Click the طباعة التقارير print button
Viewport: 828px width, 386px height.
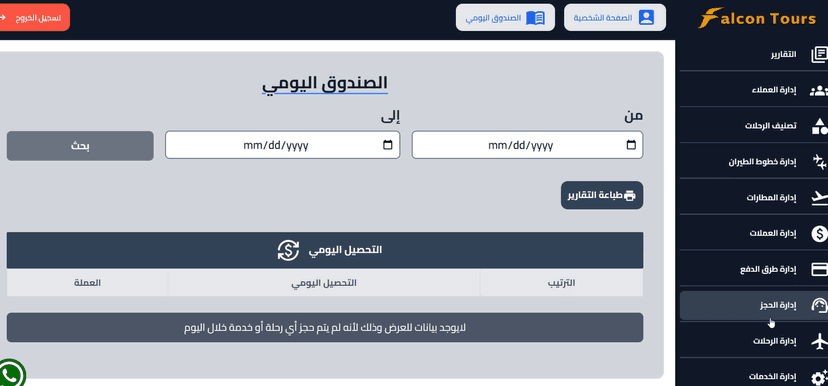(602, 195)
